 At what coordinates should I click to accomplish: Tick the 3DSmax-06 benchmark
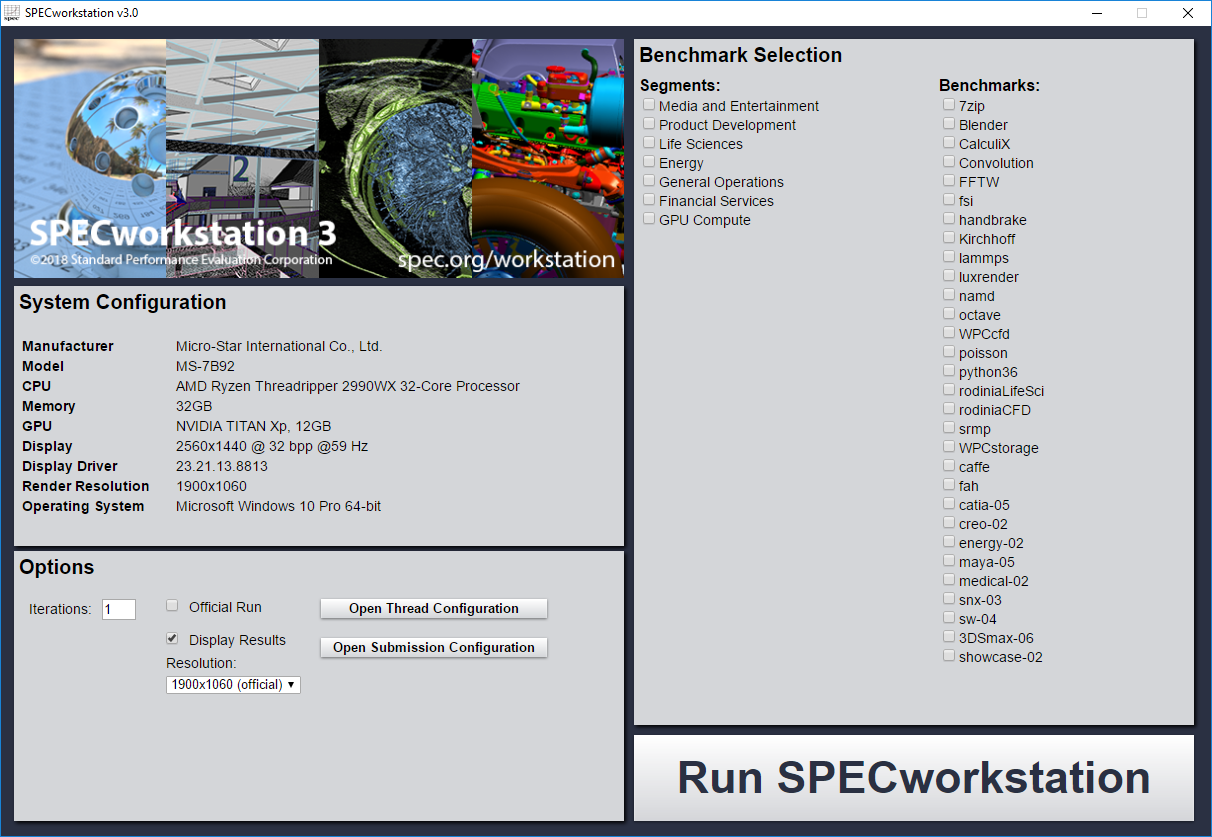click(949, 636)
